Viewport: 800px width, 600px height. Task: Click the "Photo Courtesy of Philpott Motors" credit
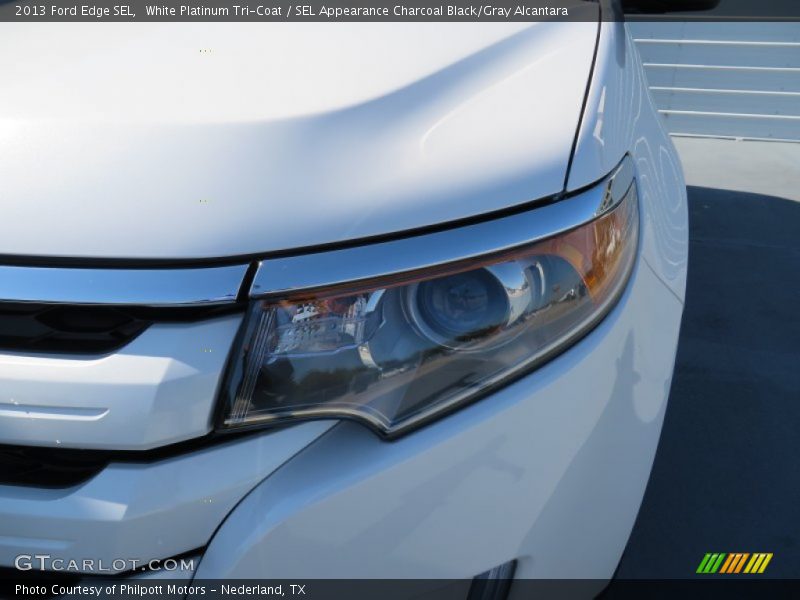(x=110, y=590)
